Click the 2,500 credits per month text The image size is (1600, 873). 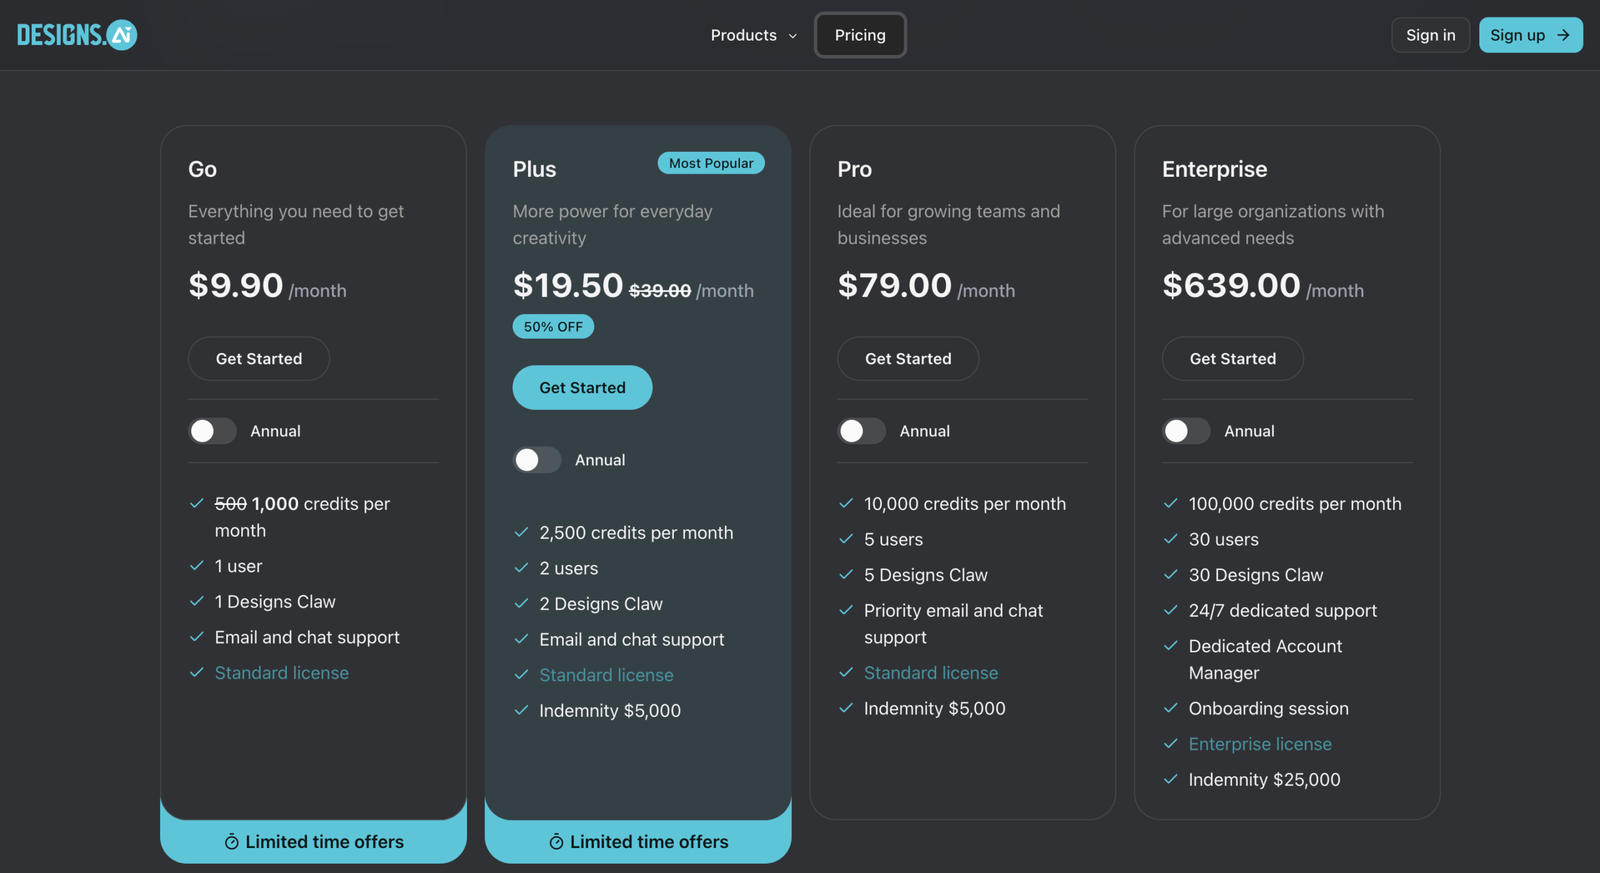pyautogui.click(x=636, y=533)
